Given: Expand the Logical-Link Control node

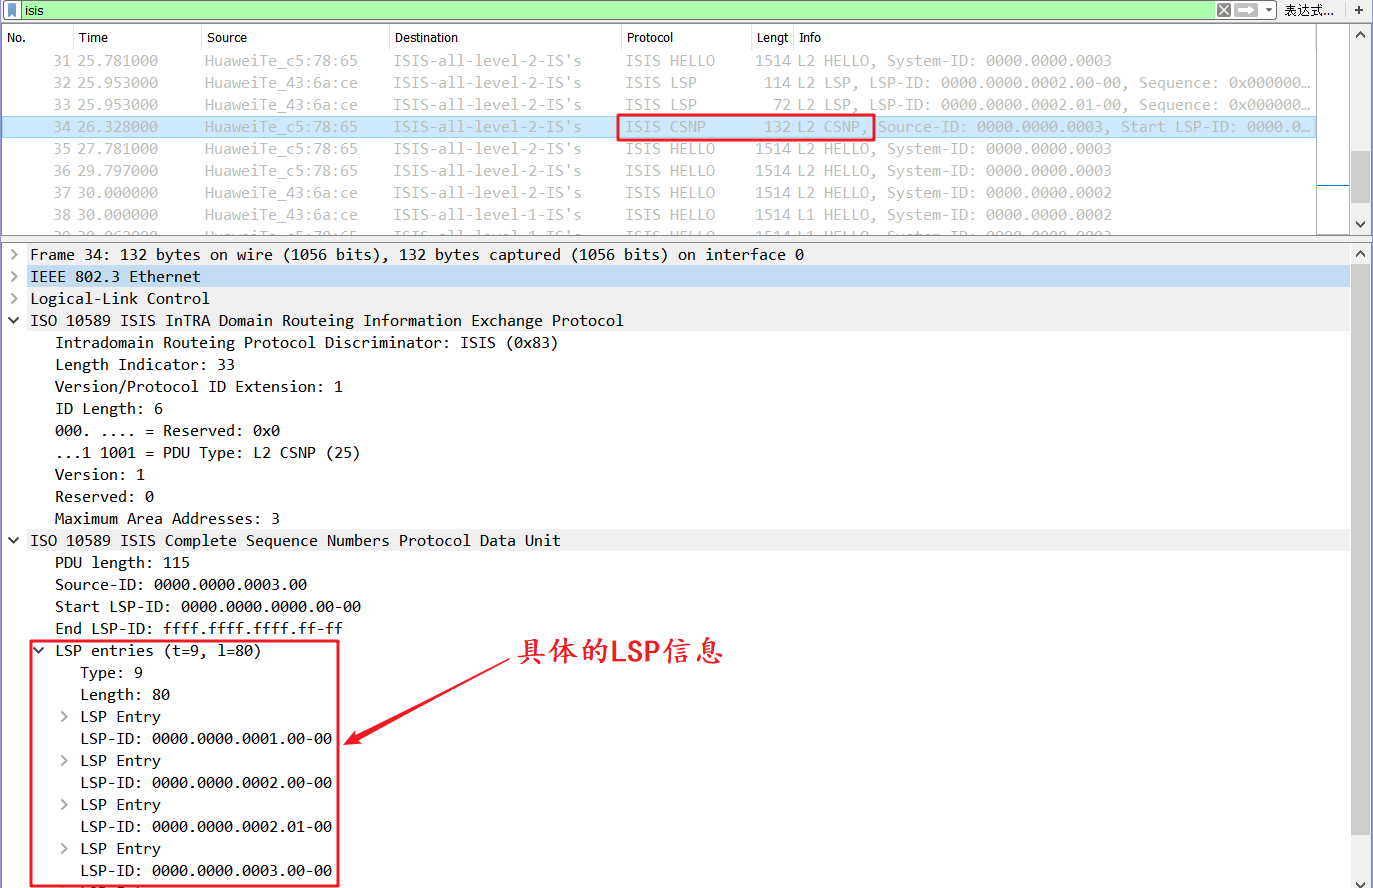Looking at the screenshot, I should 14,299.
